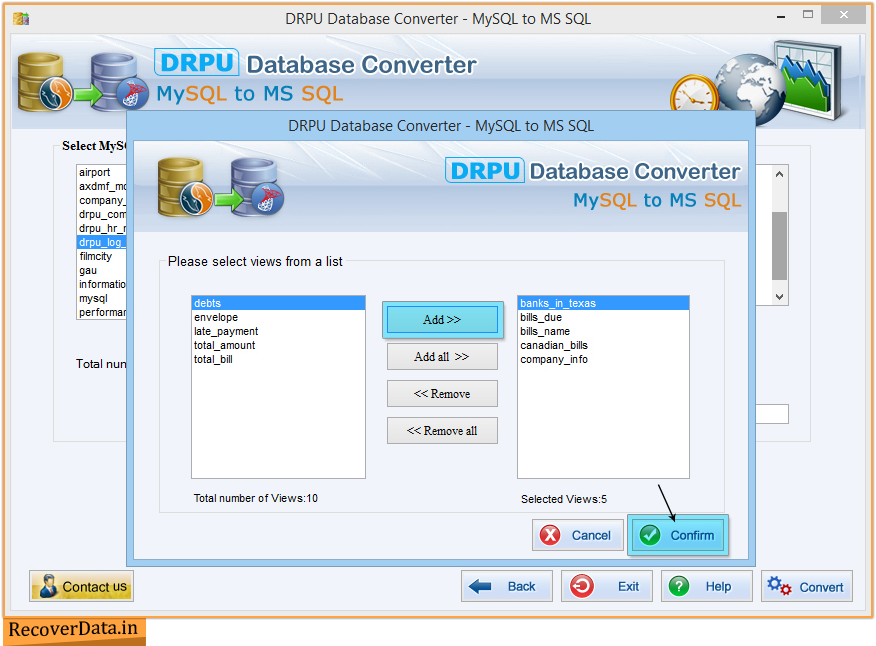Click the blue back arrow icon
This screenshot has height=646, width=876.
[x=480, y=586]
